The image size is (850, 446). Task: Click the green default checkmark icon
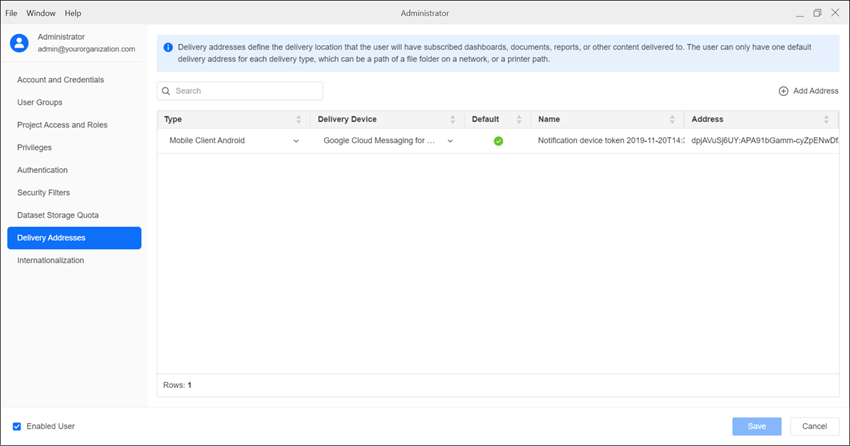[498, 141]
